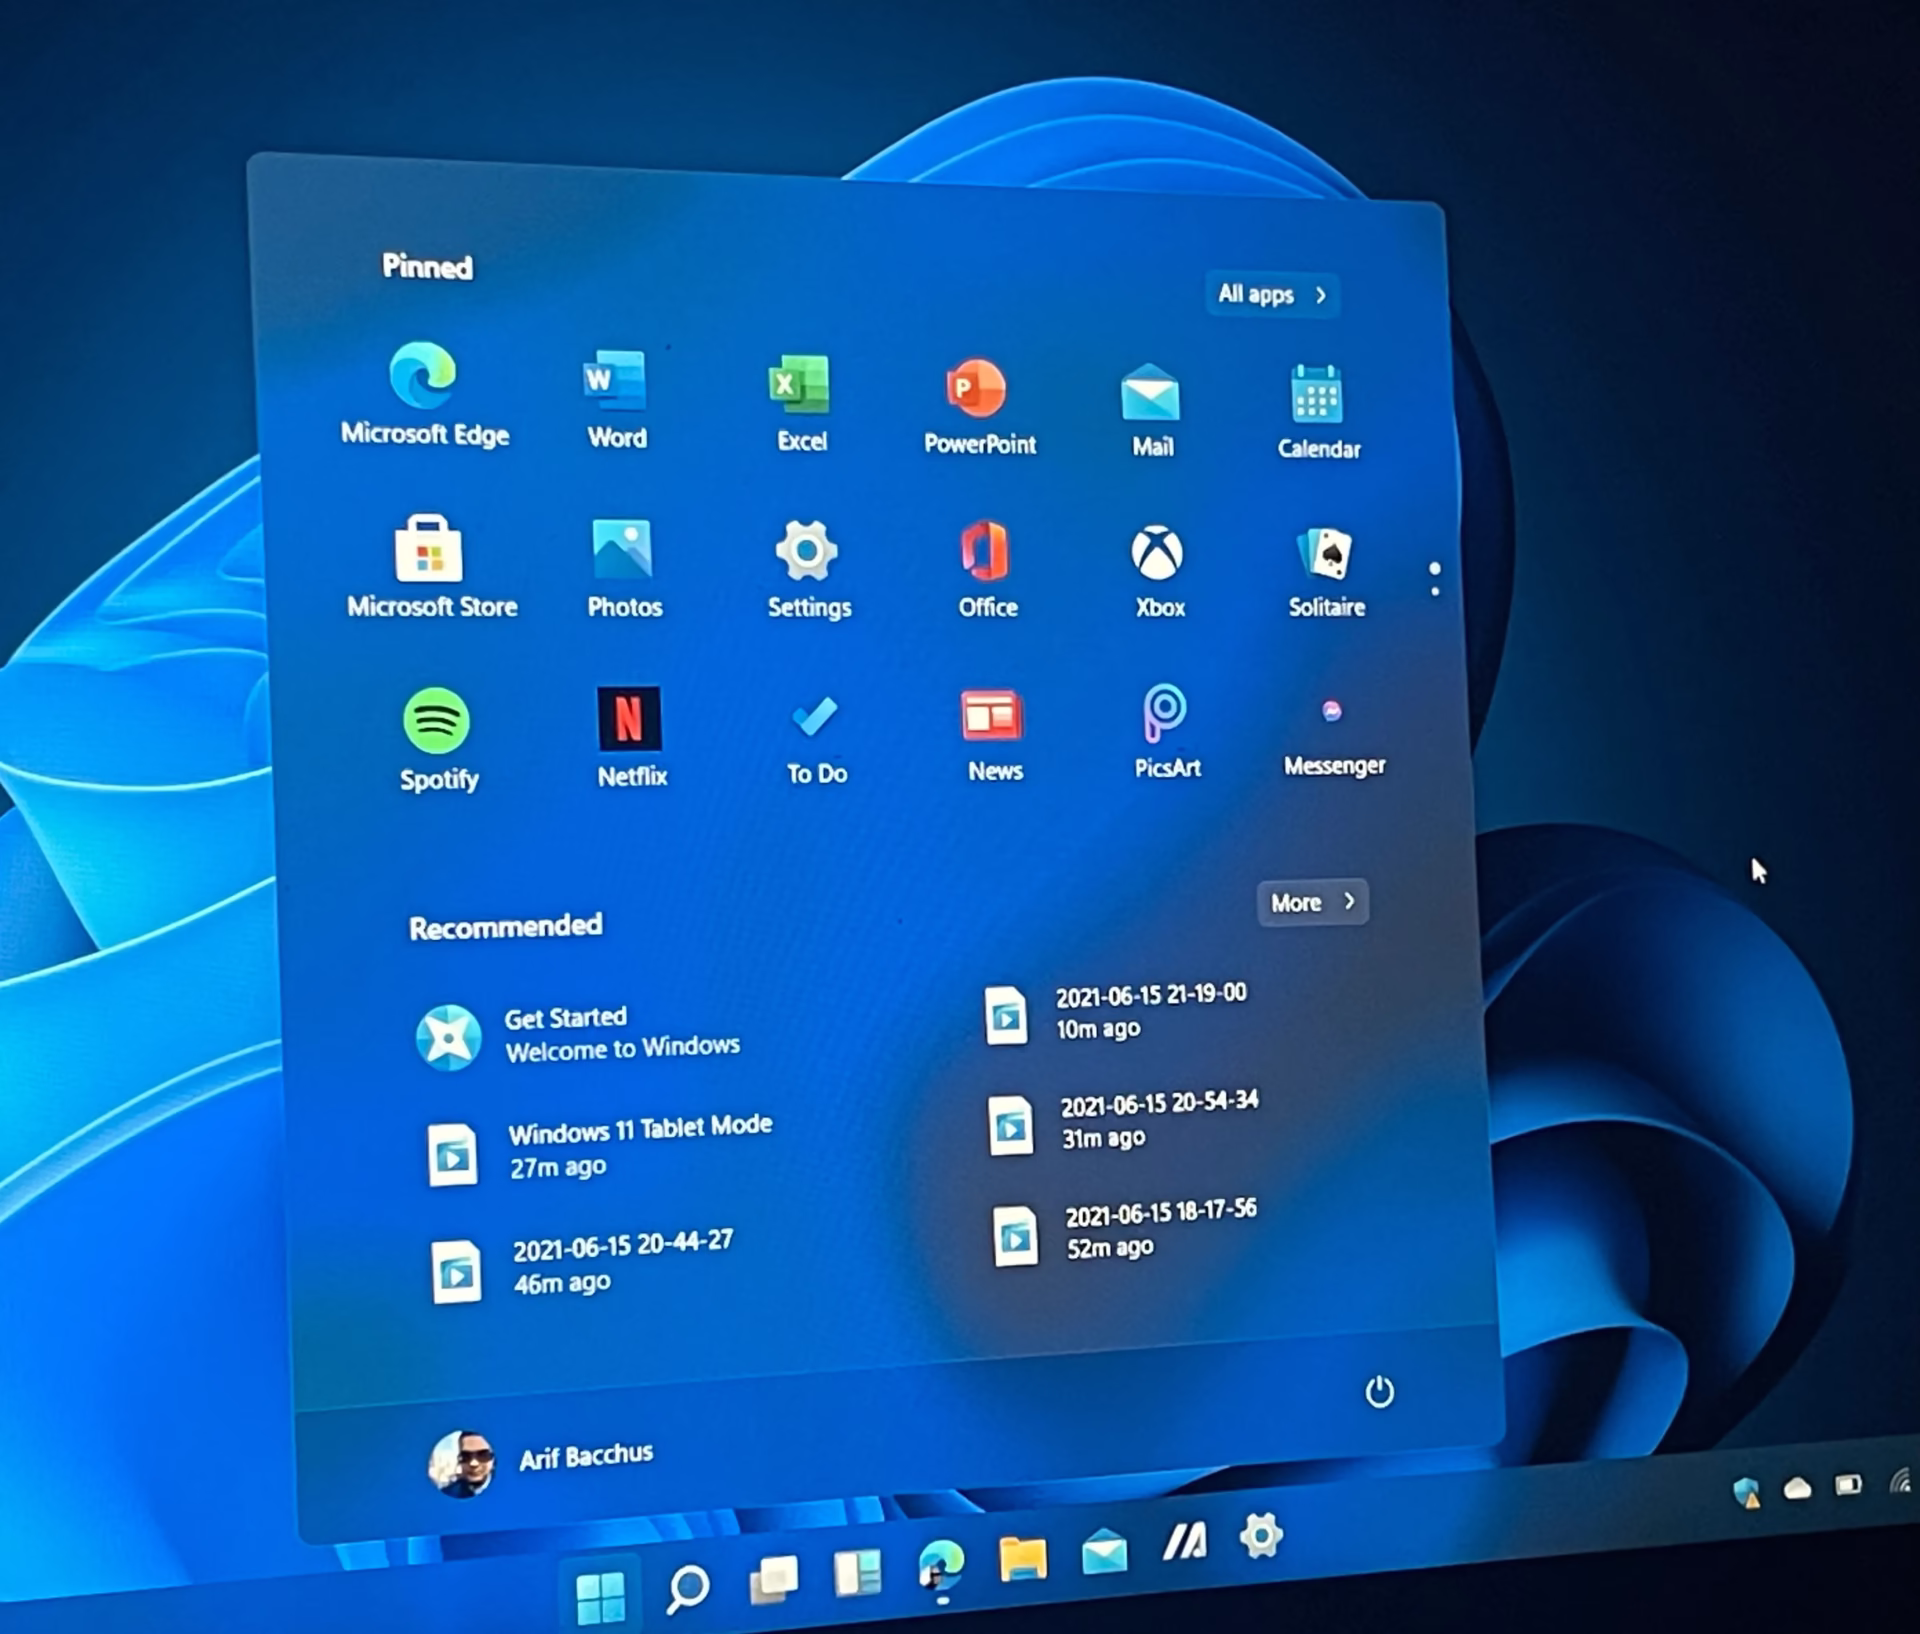
Task: Open the To Do app
Action: (814, 716)
